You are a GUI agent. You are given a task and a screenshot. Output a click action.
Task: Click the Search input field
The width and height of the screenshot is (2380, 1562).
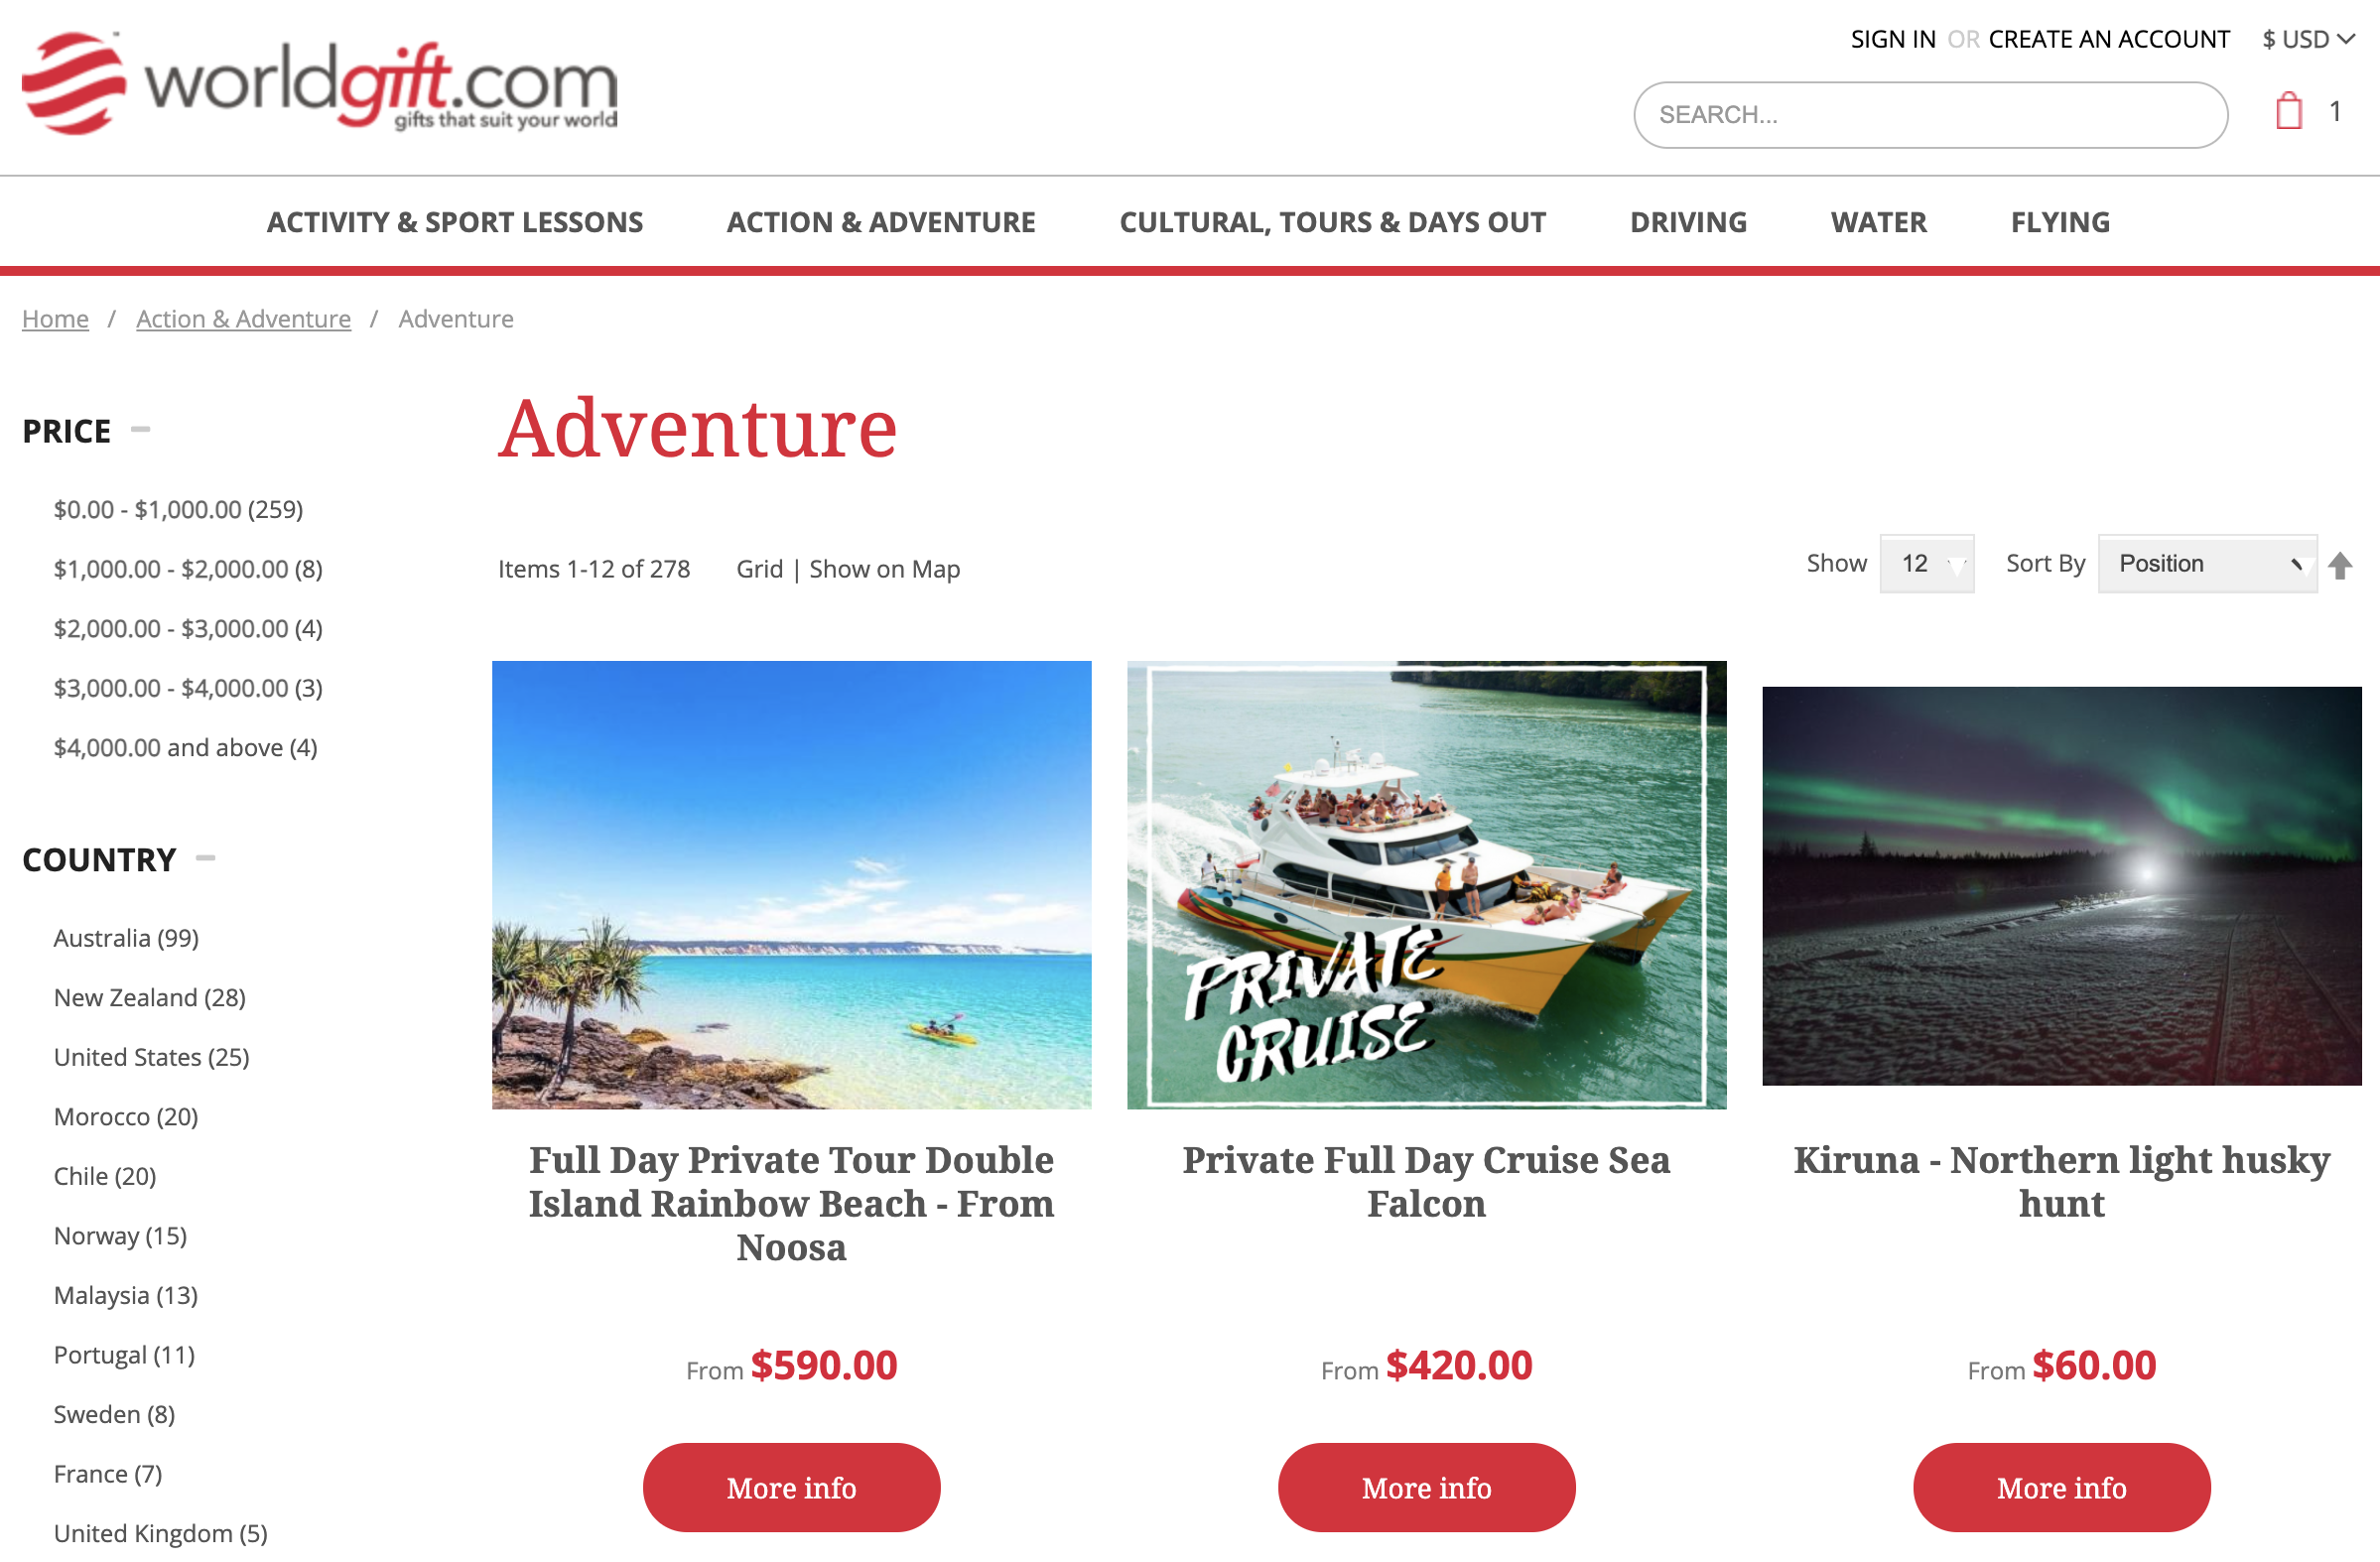[x=1930, y=115]
